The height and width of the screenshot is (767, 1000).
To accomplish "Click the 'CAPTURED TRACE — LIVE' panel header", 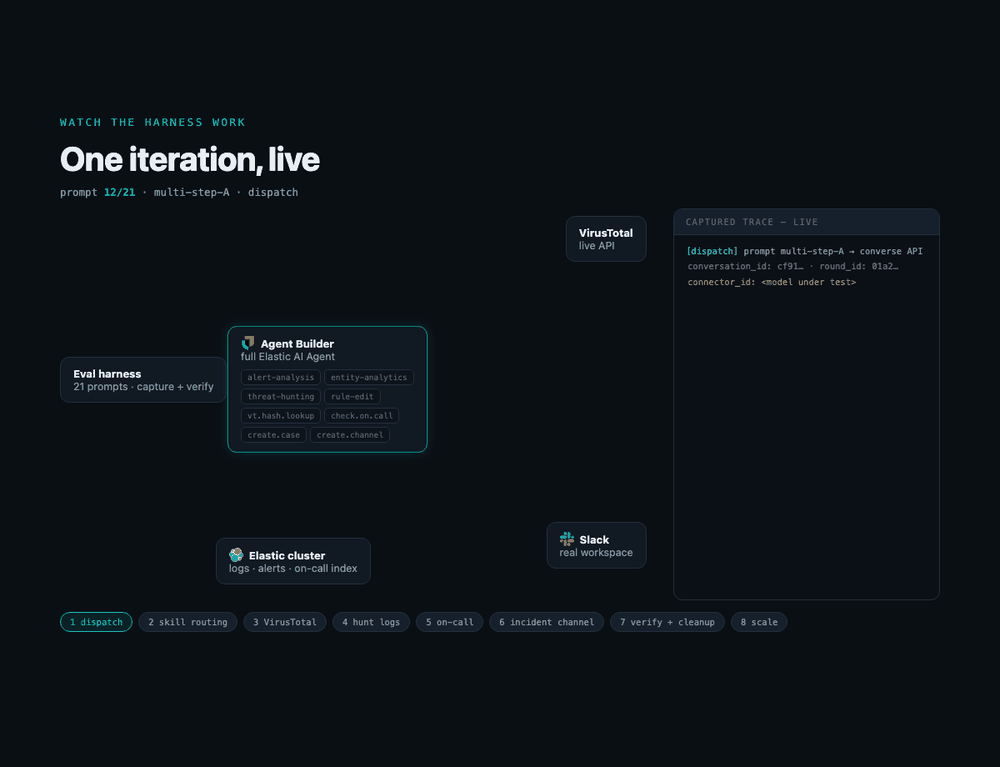I will tap(806, 222).
